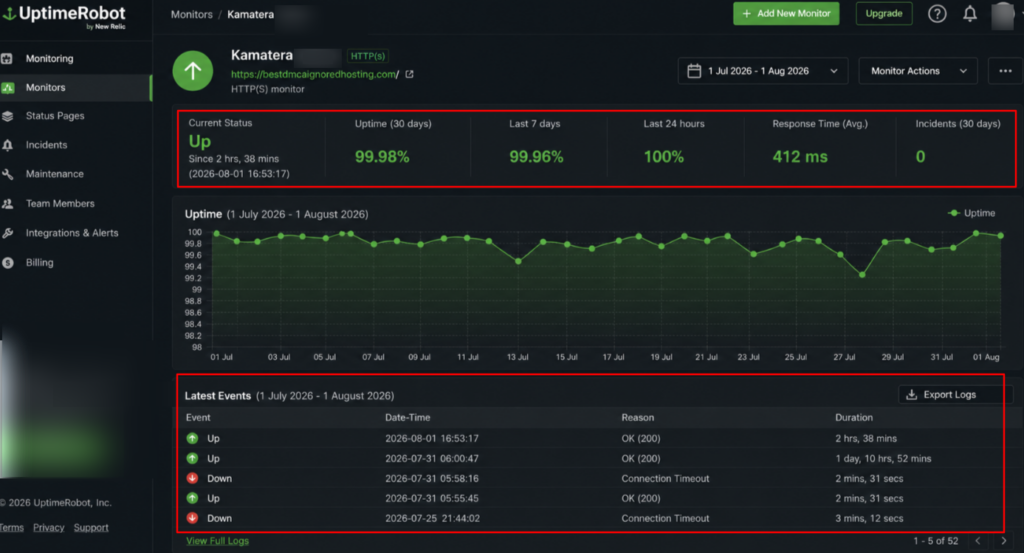1024x553 pixels.
Task: Open the help question mark icon
Action: pos(937,14)
